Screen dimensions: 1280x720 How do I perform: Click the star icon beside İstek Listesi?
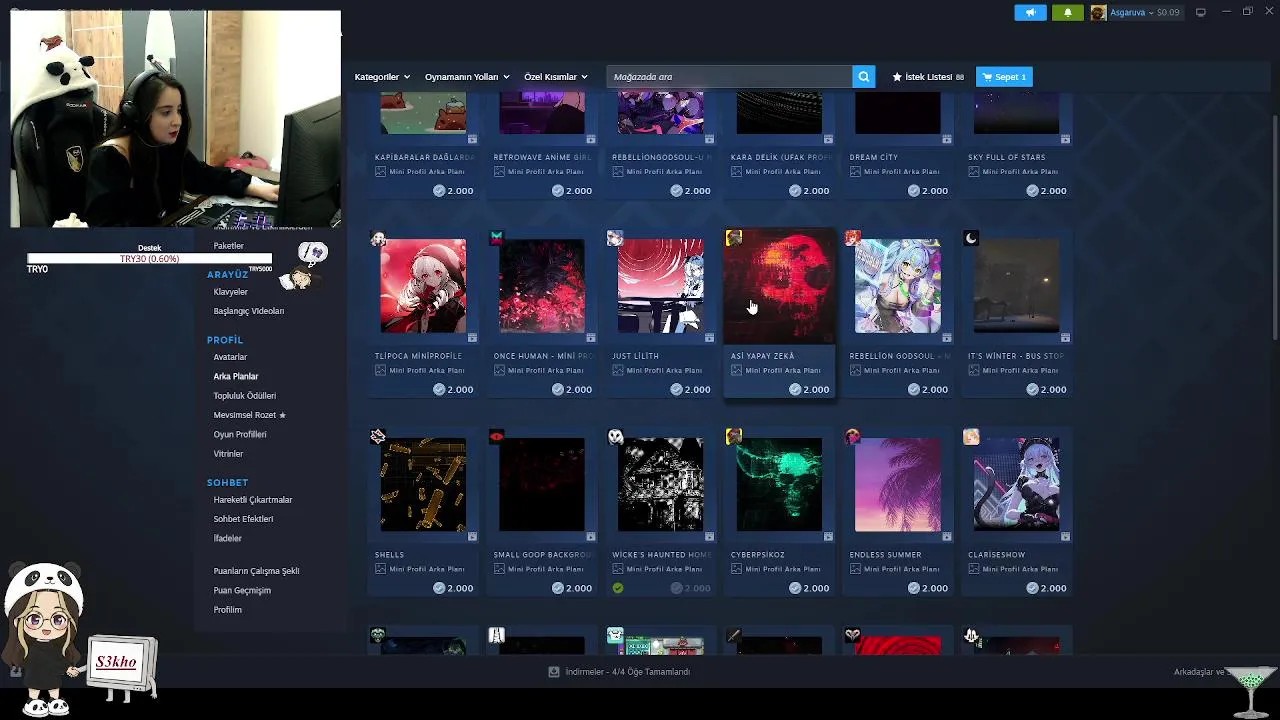tap(897, 77)
